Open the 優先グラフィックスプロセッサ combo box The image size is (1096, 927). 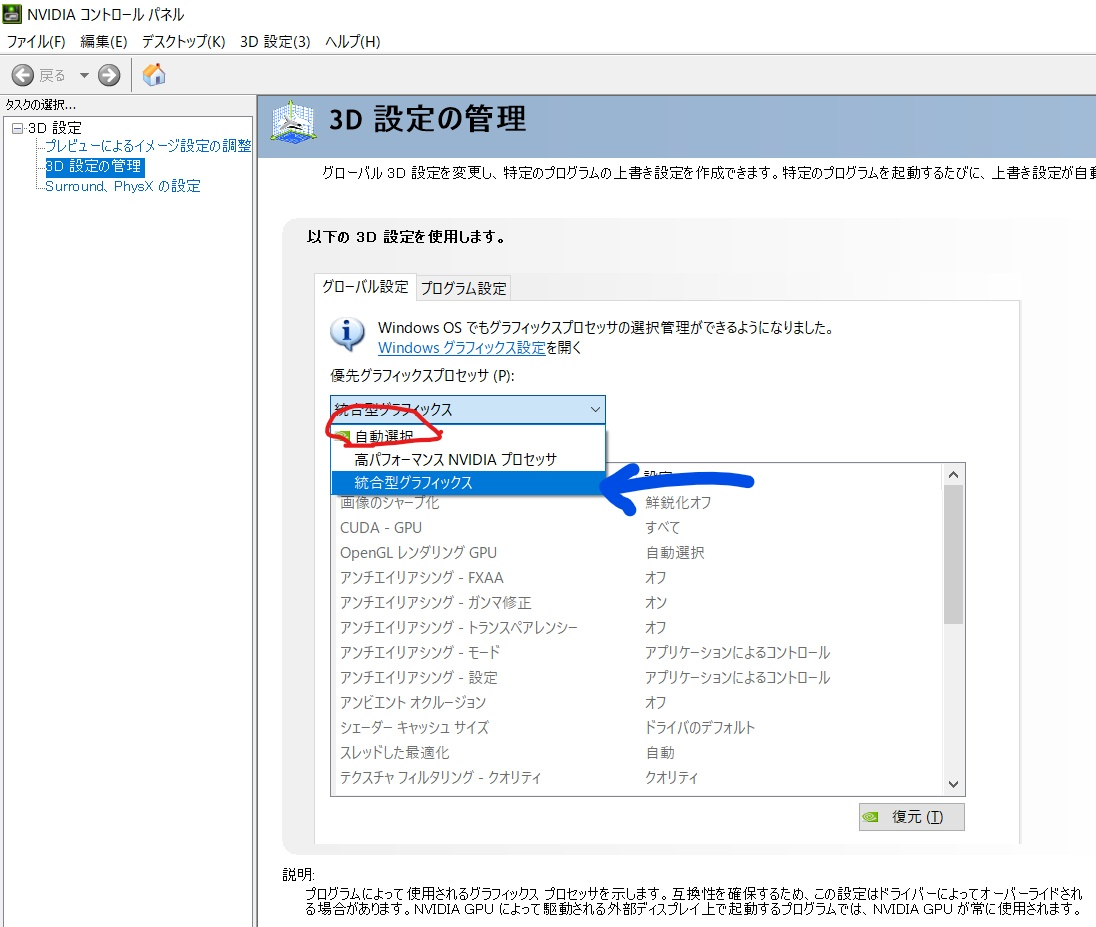point(467,409)
